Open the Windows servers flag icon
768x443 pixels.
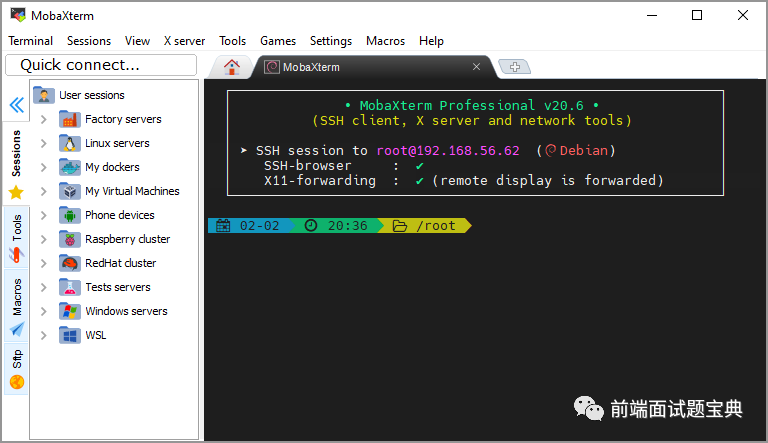pyautogui.click(x=70, y=311)
